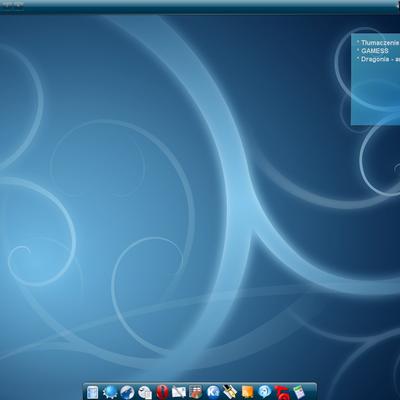400x400 pixels.
Task: Open the fountain pen writer dock icon
Action: (x=230, y=392)
